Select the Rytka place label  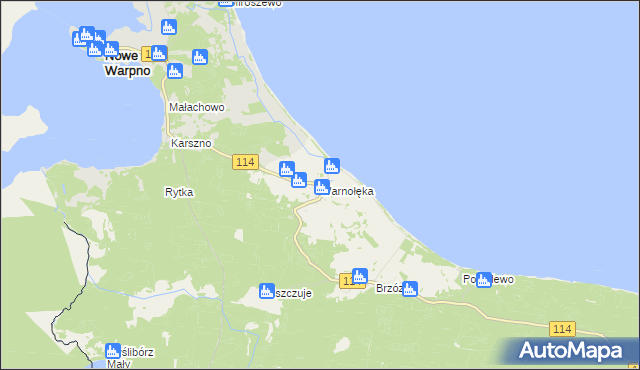click(x=179, y=192)
